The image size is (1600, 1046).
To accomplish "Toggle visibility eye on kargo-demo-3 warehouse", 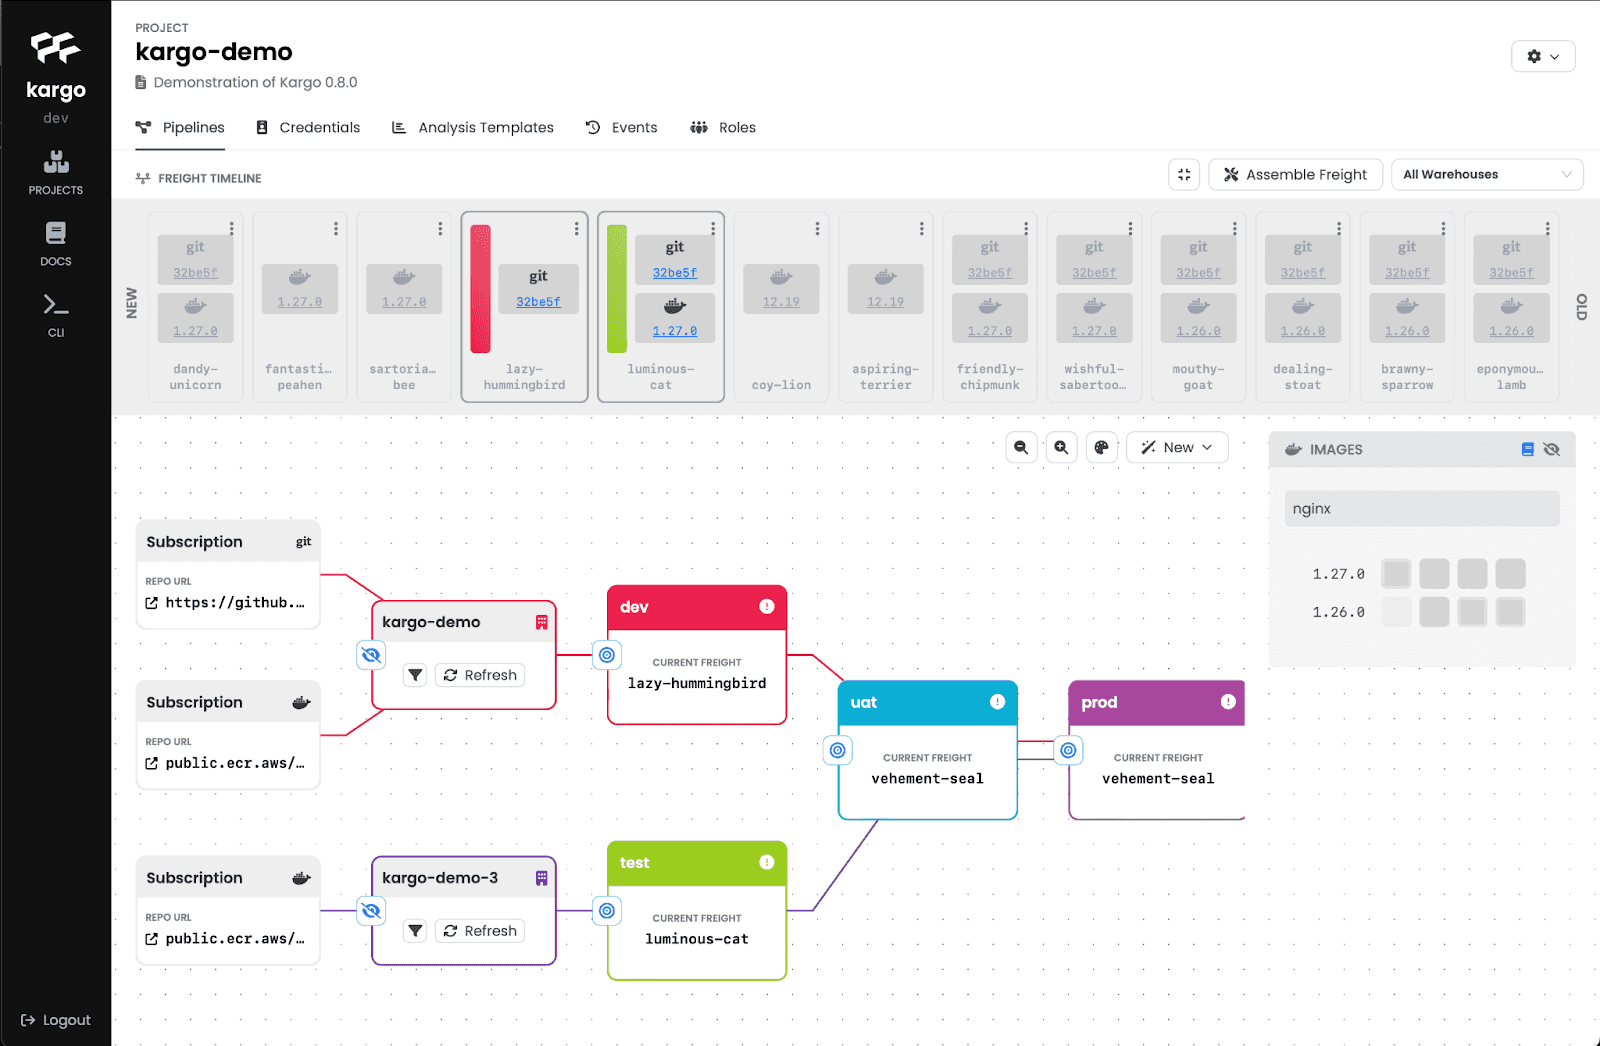I will point(371,911).
